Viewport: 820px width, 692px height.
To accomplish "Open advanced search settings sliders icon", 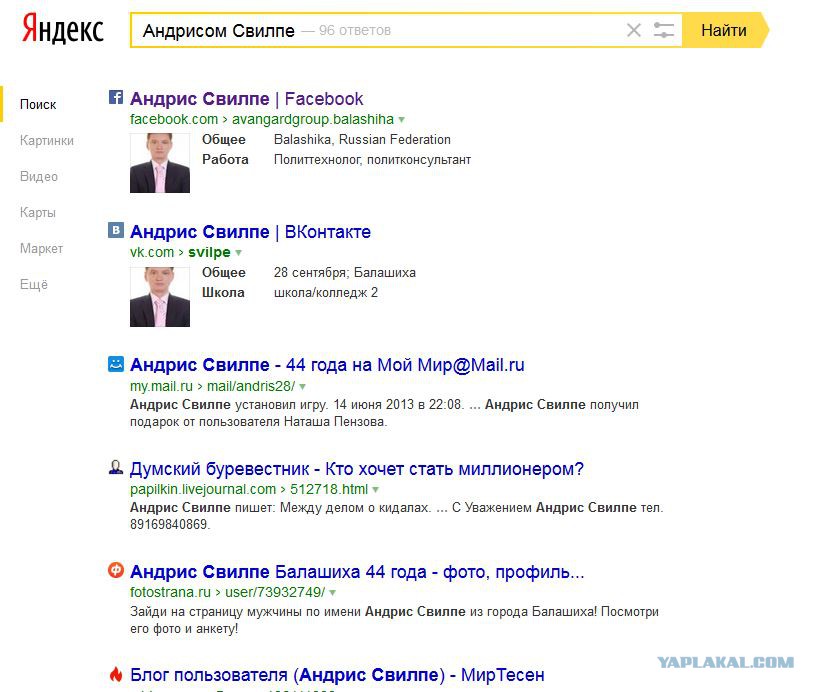I will pos(664,30).
